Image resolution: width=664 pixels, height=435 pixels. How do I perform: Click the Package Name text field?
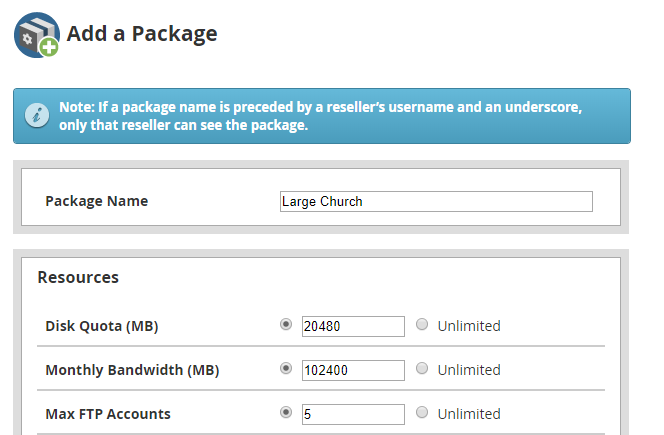436,202
